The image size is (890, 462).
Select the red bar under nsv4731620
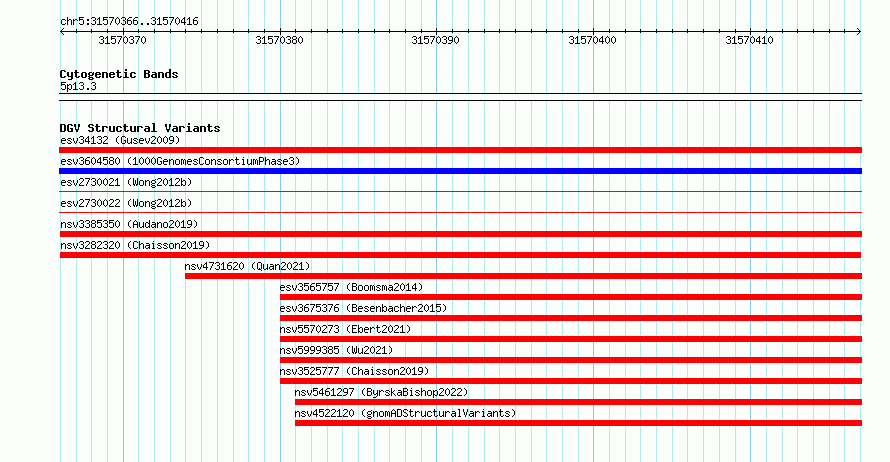(523, 276)
